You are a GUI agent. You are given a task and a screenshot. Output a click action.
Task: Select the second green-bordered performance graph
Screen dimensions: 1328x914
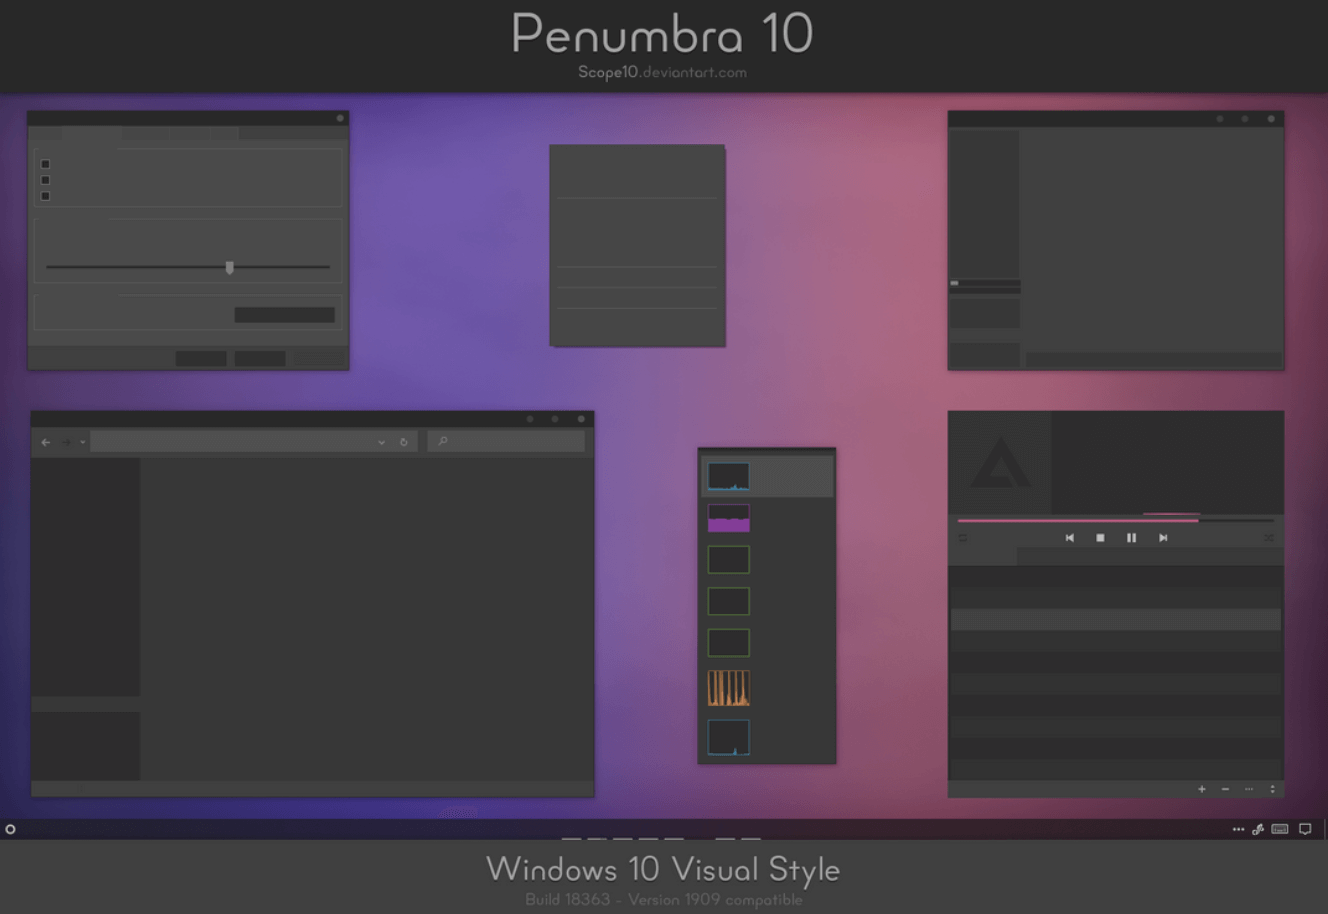[729, 601]
